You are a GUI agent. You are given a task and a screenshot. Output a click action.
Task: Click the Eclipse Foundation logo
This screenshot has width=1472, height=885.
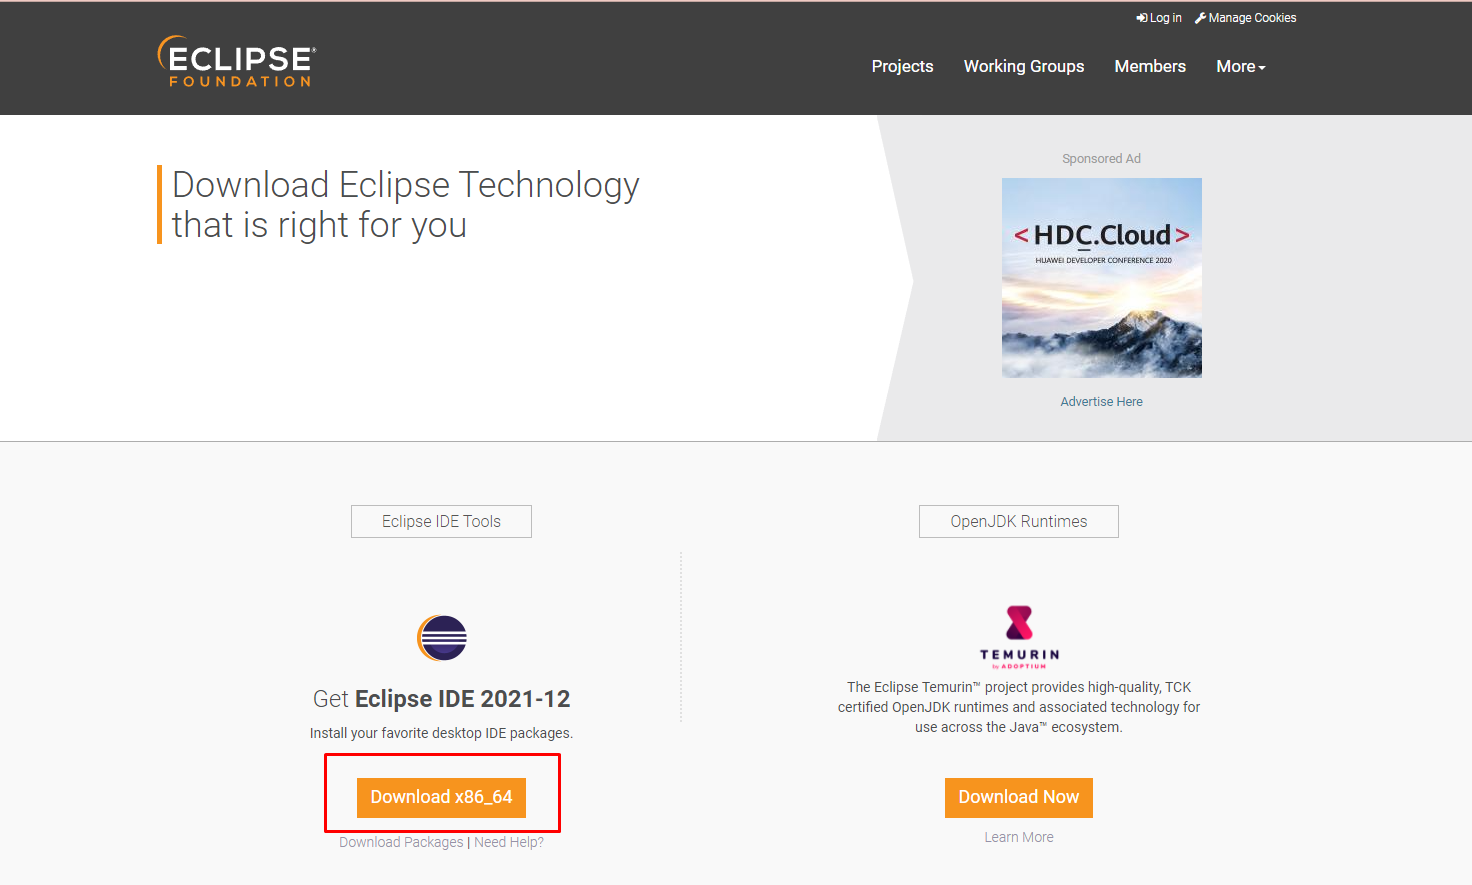(x=236, y=62)
